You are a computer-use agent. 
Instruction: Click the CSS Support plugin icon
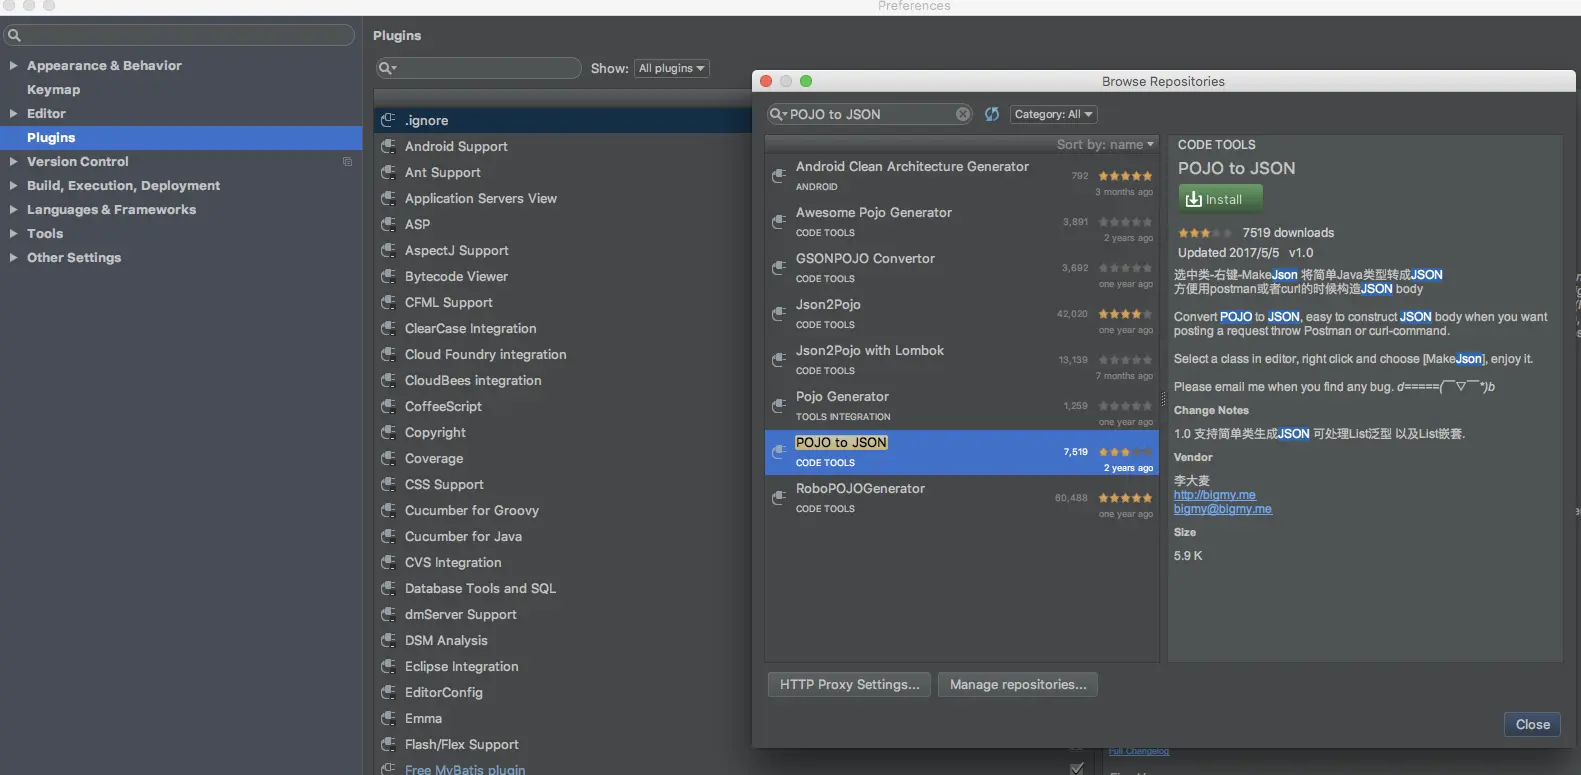coord(388,484)
